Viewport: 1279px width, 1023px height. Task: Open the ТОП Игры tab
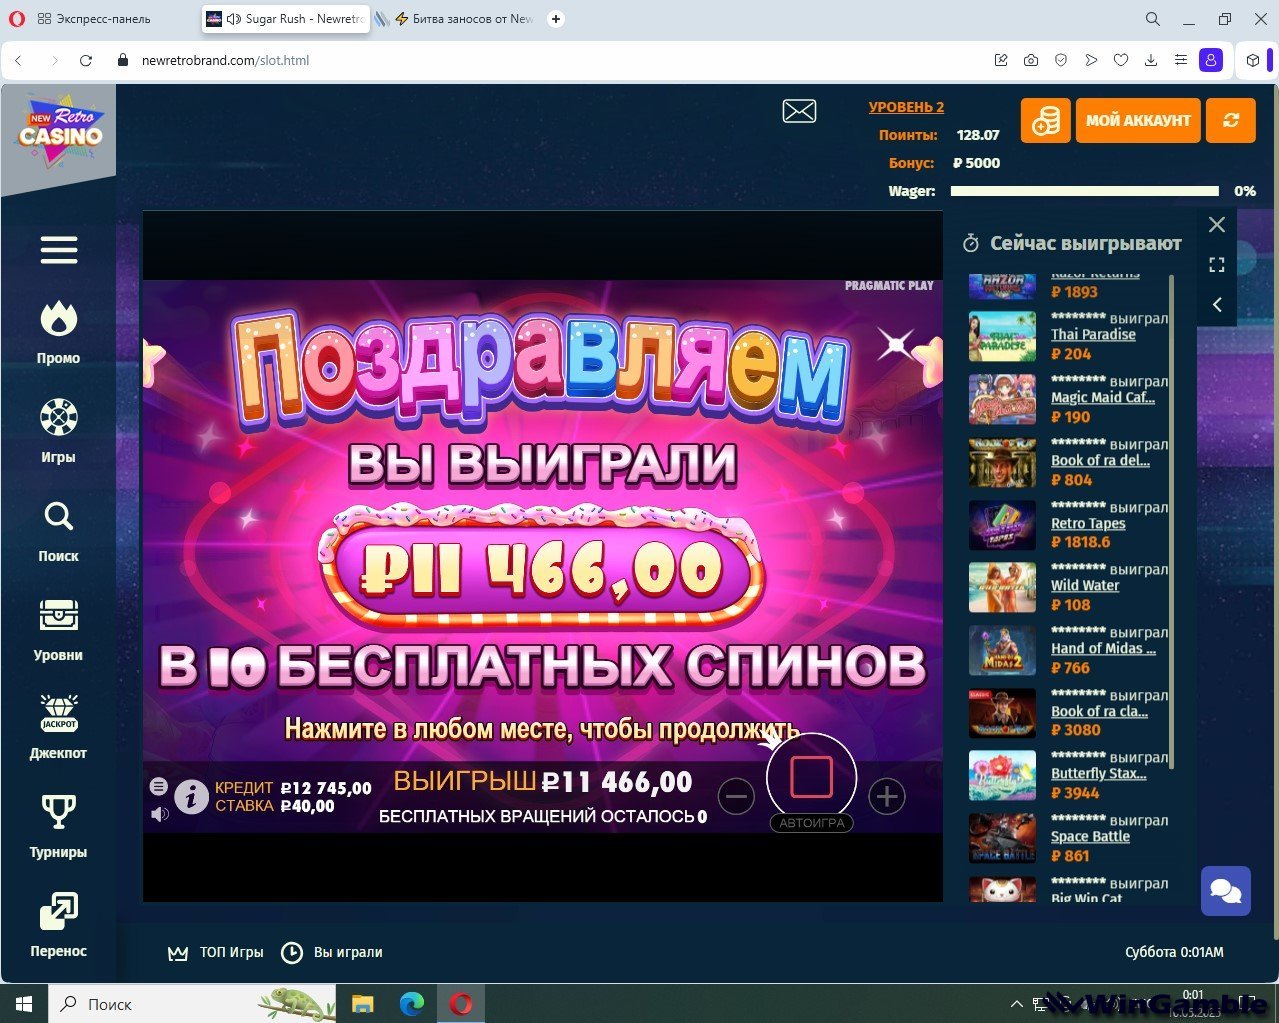216,952
